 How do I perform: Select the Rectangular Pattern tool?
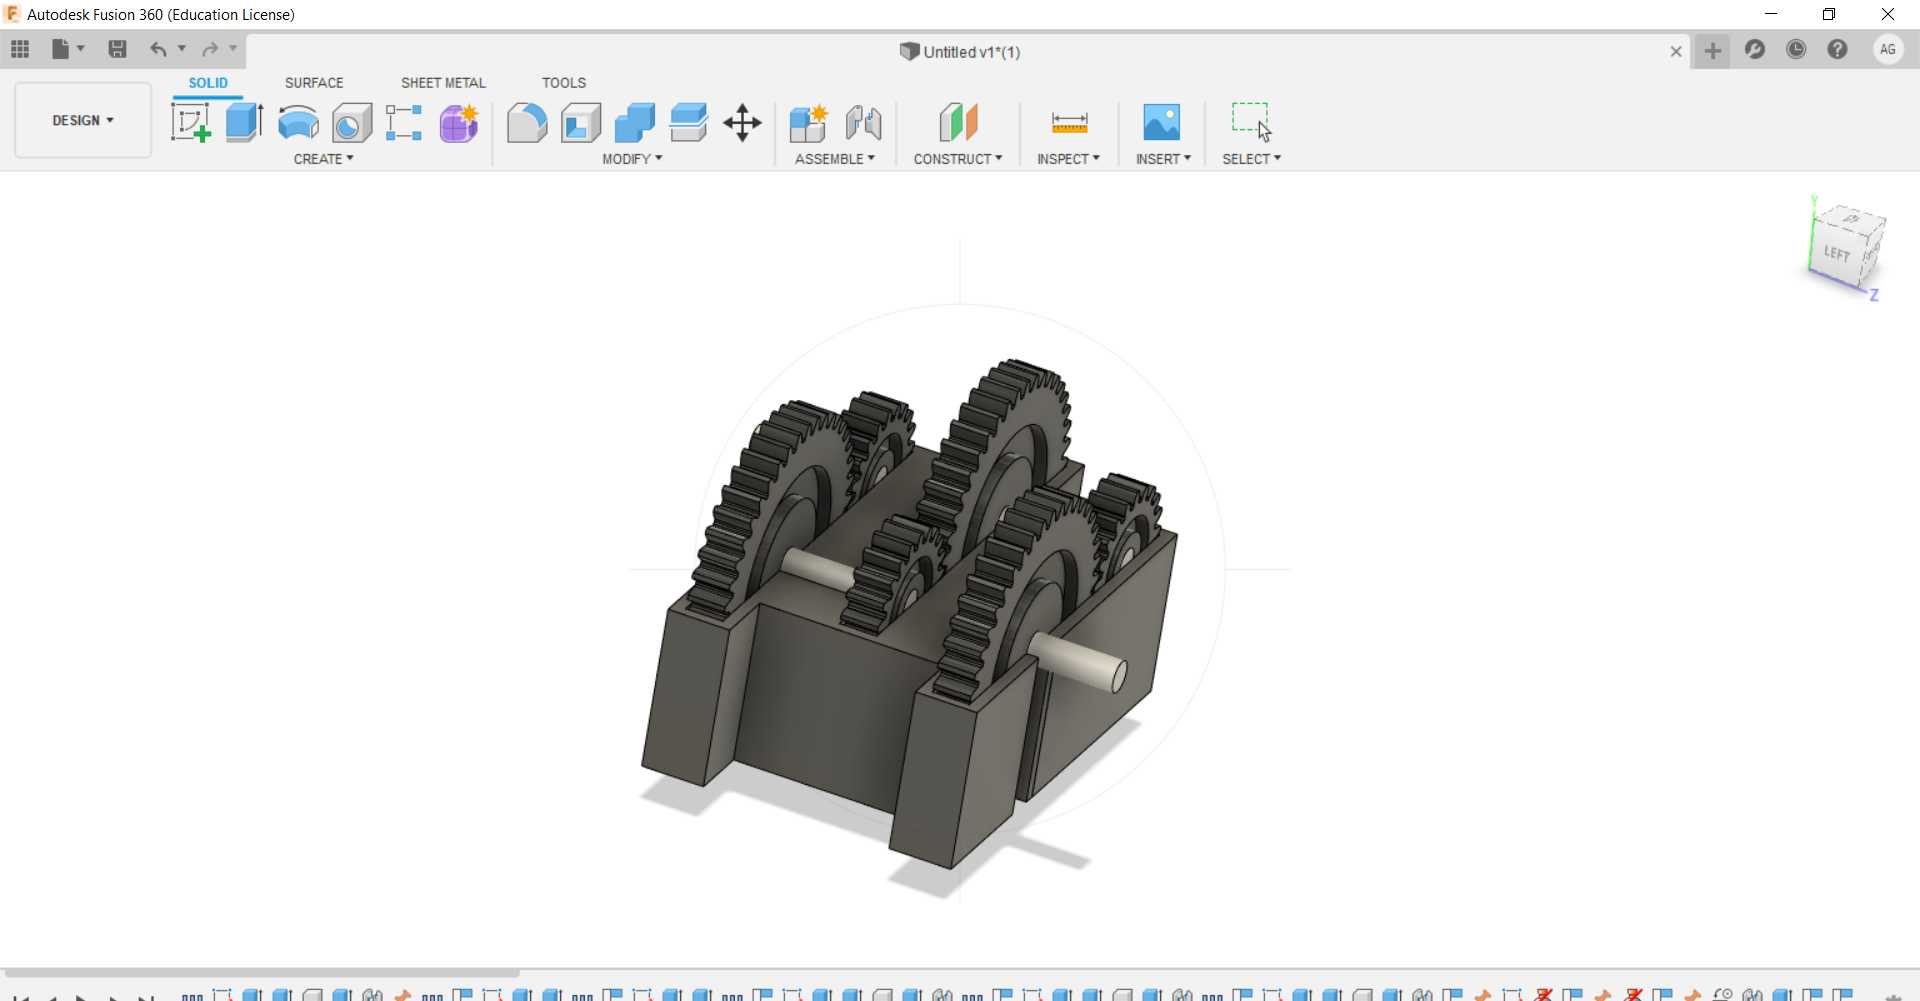tap(404, 123)
